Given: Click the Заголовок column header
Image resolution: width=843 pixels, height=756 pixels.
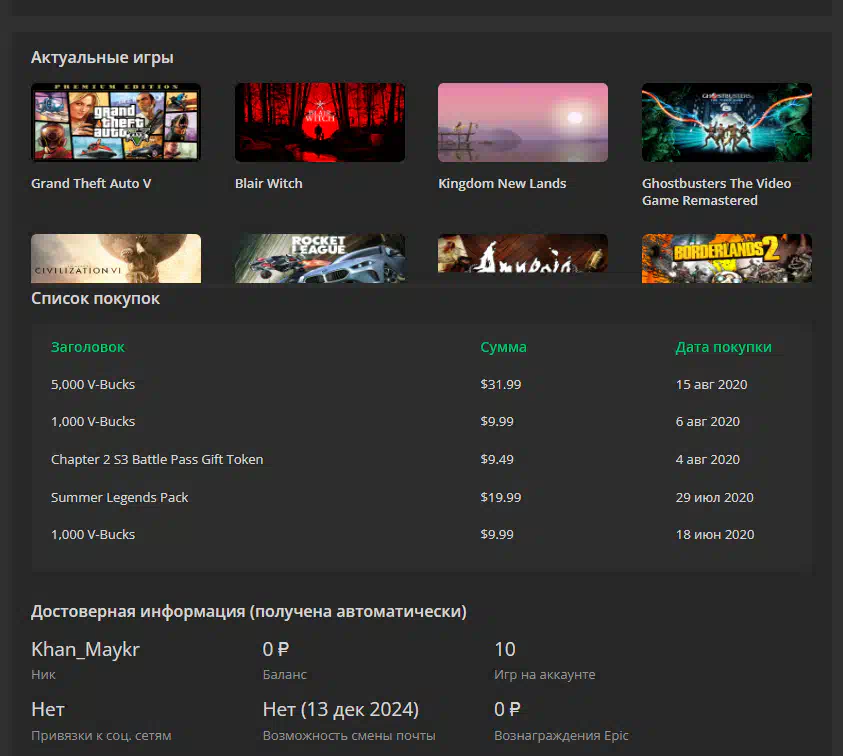Looking at the screenshot, I should tap(88, 347).
